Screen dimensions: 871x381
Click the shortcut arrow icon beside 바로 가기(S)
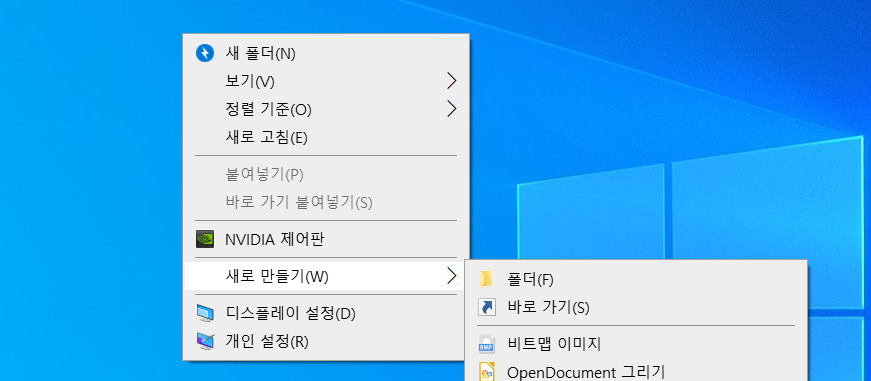[487, 307]
